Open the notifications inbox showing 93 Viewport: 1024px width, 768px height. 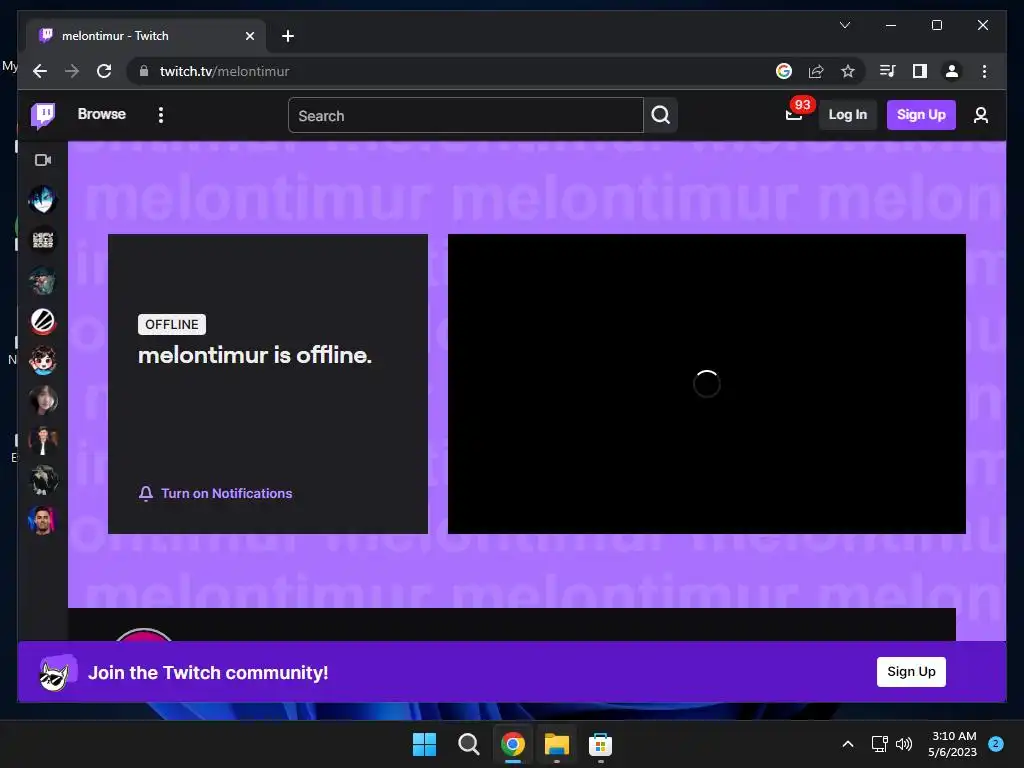(795, 114)
